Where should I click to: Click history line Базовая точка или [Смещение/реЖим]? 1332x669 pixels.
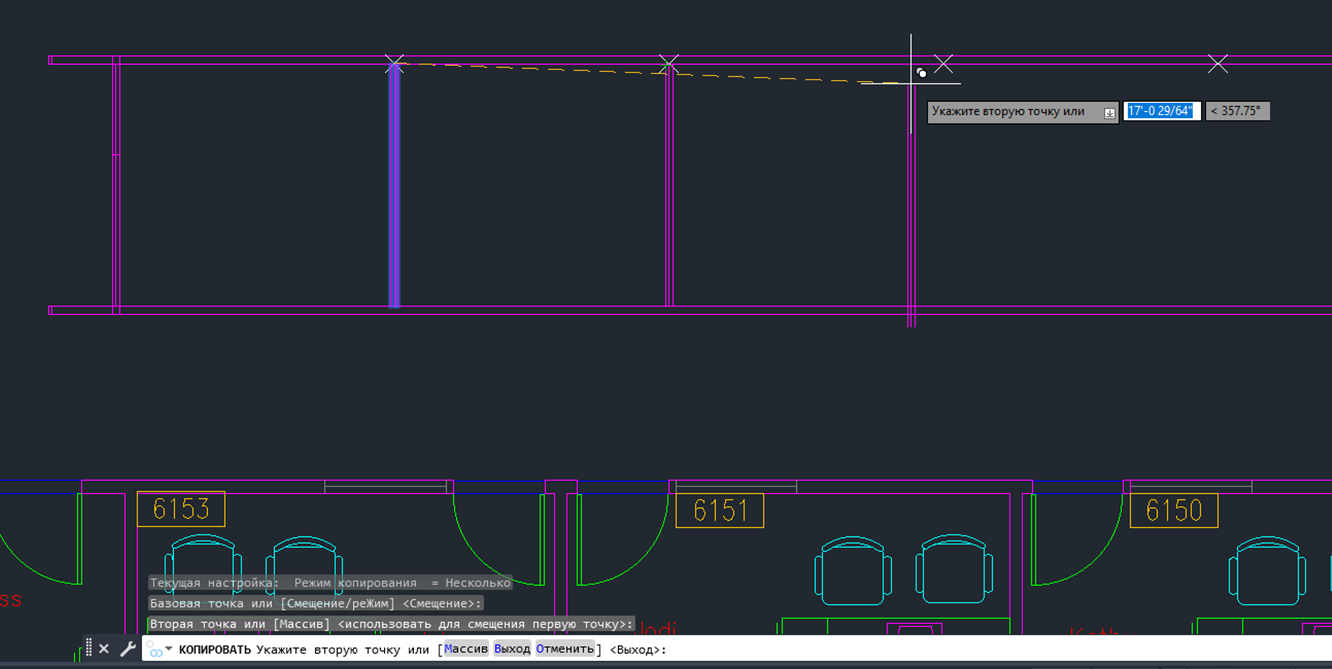point(316,603)
